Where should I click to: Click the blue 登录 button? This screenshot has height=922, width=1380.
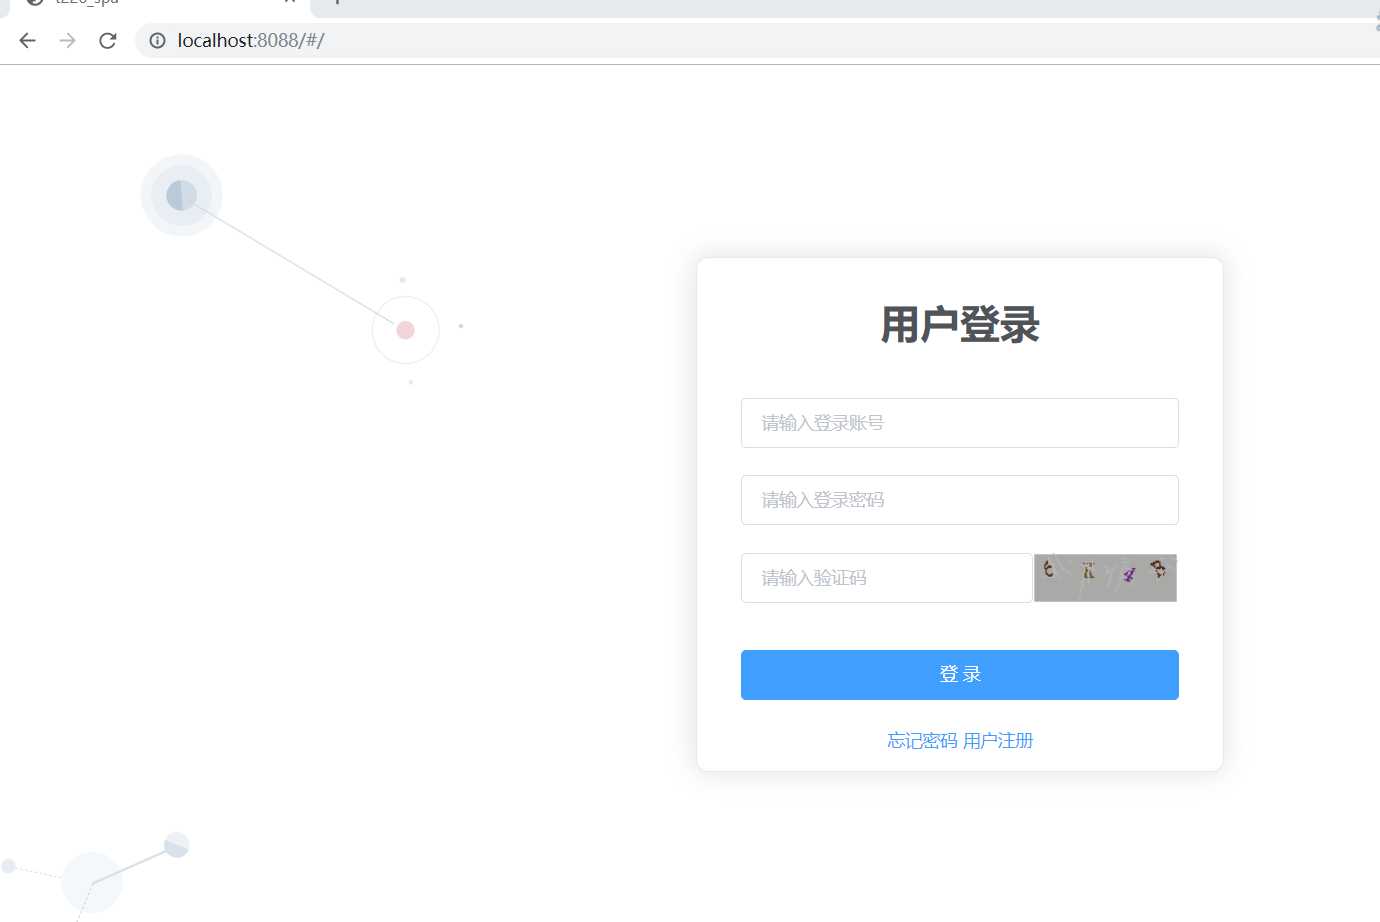[959, 675]
